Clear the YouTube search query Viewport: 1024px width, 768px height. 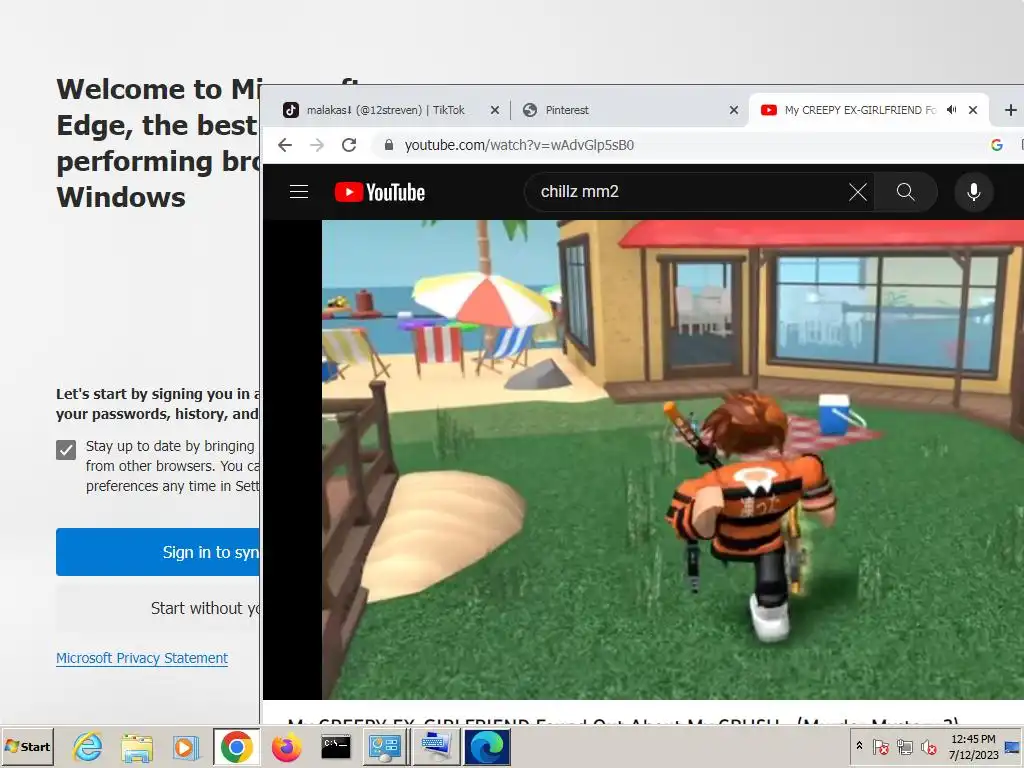coord(857,192)
